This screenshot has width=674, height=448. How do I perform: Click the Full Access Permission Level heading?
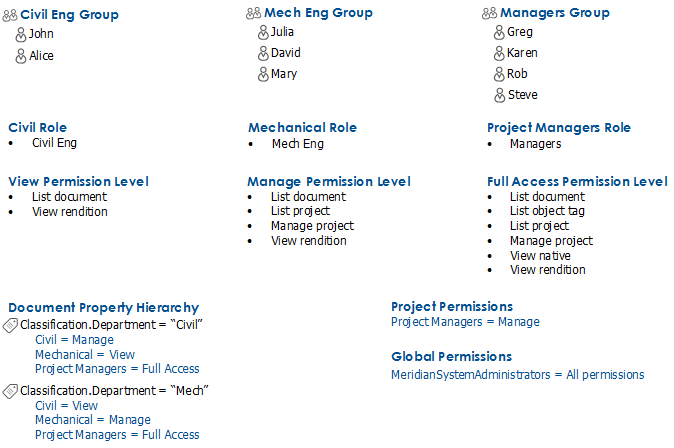pos(577,181)
